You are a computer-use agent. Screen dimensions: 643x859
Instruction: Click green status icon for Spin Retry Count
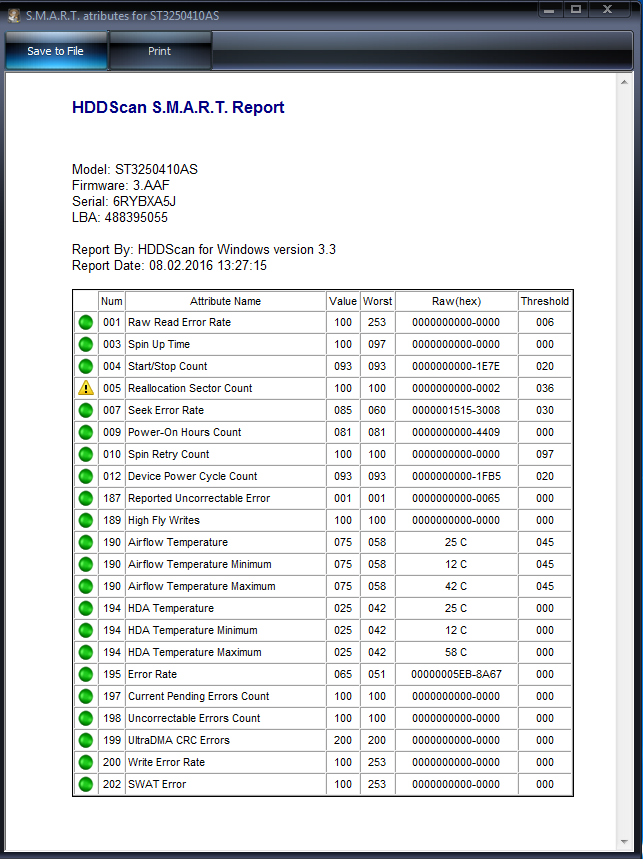(86, 454)
